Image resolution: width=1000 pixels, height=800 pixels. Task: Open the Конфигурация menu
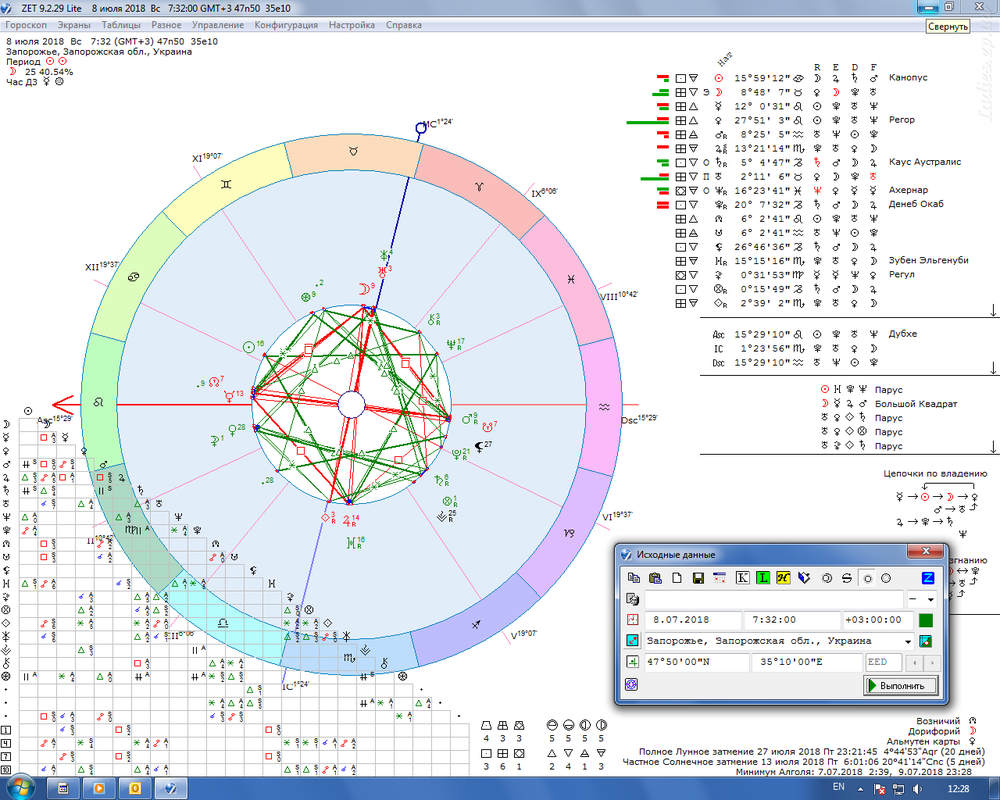coord(286,25)
